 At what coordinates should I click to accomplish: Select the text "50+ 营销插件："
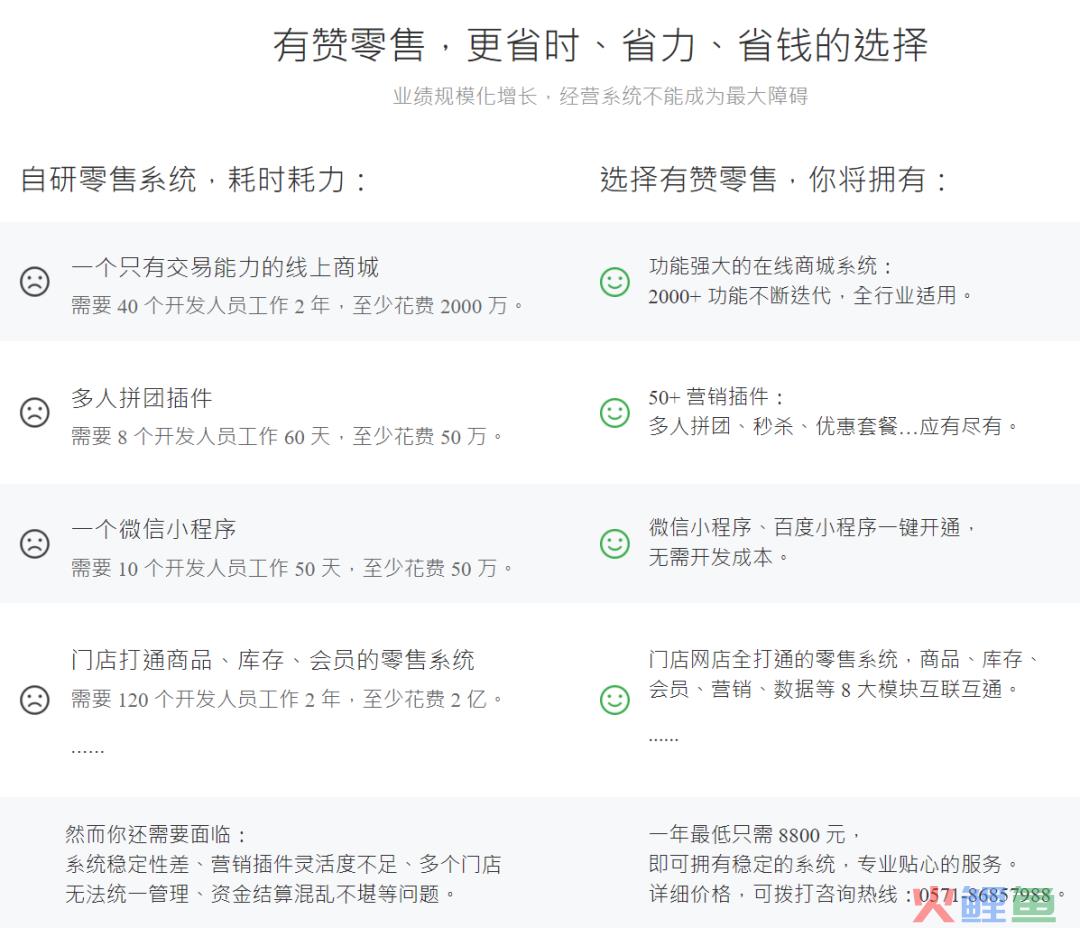click(717, 396)
